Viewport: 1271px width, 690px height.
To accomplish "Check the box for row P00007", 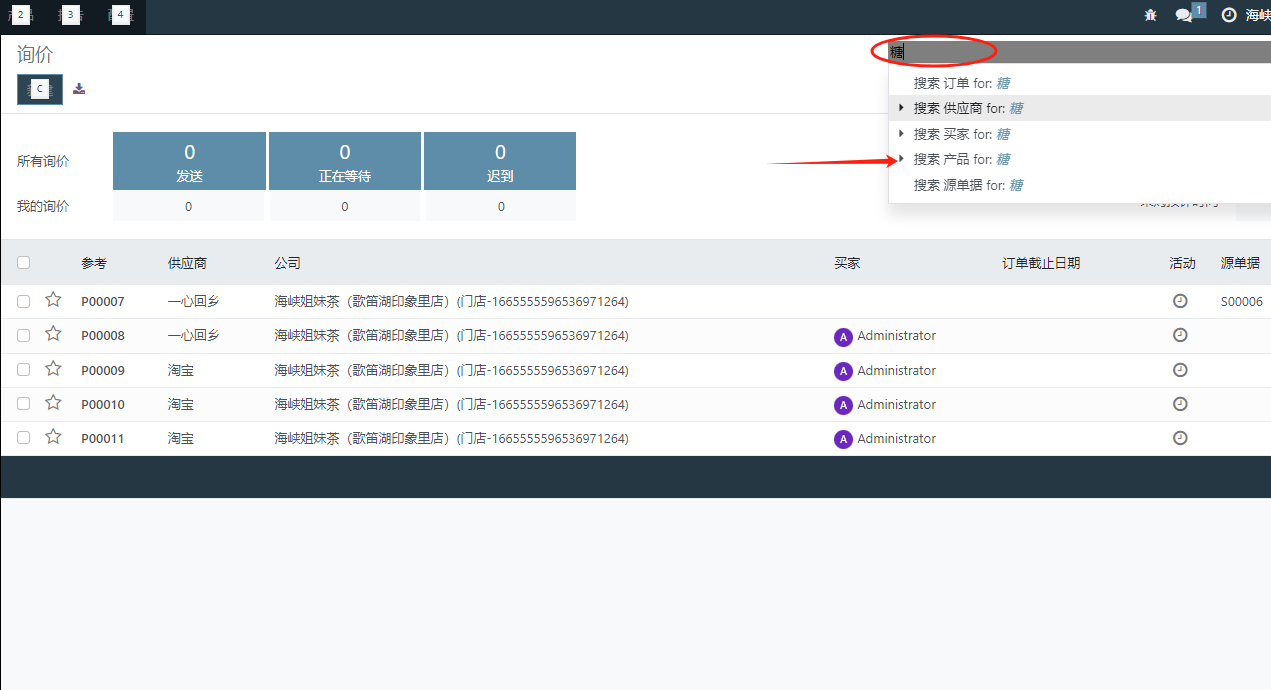I will pos(24,301).
